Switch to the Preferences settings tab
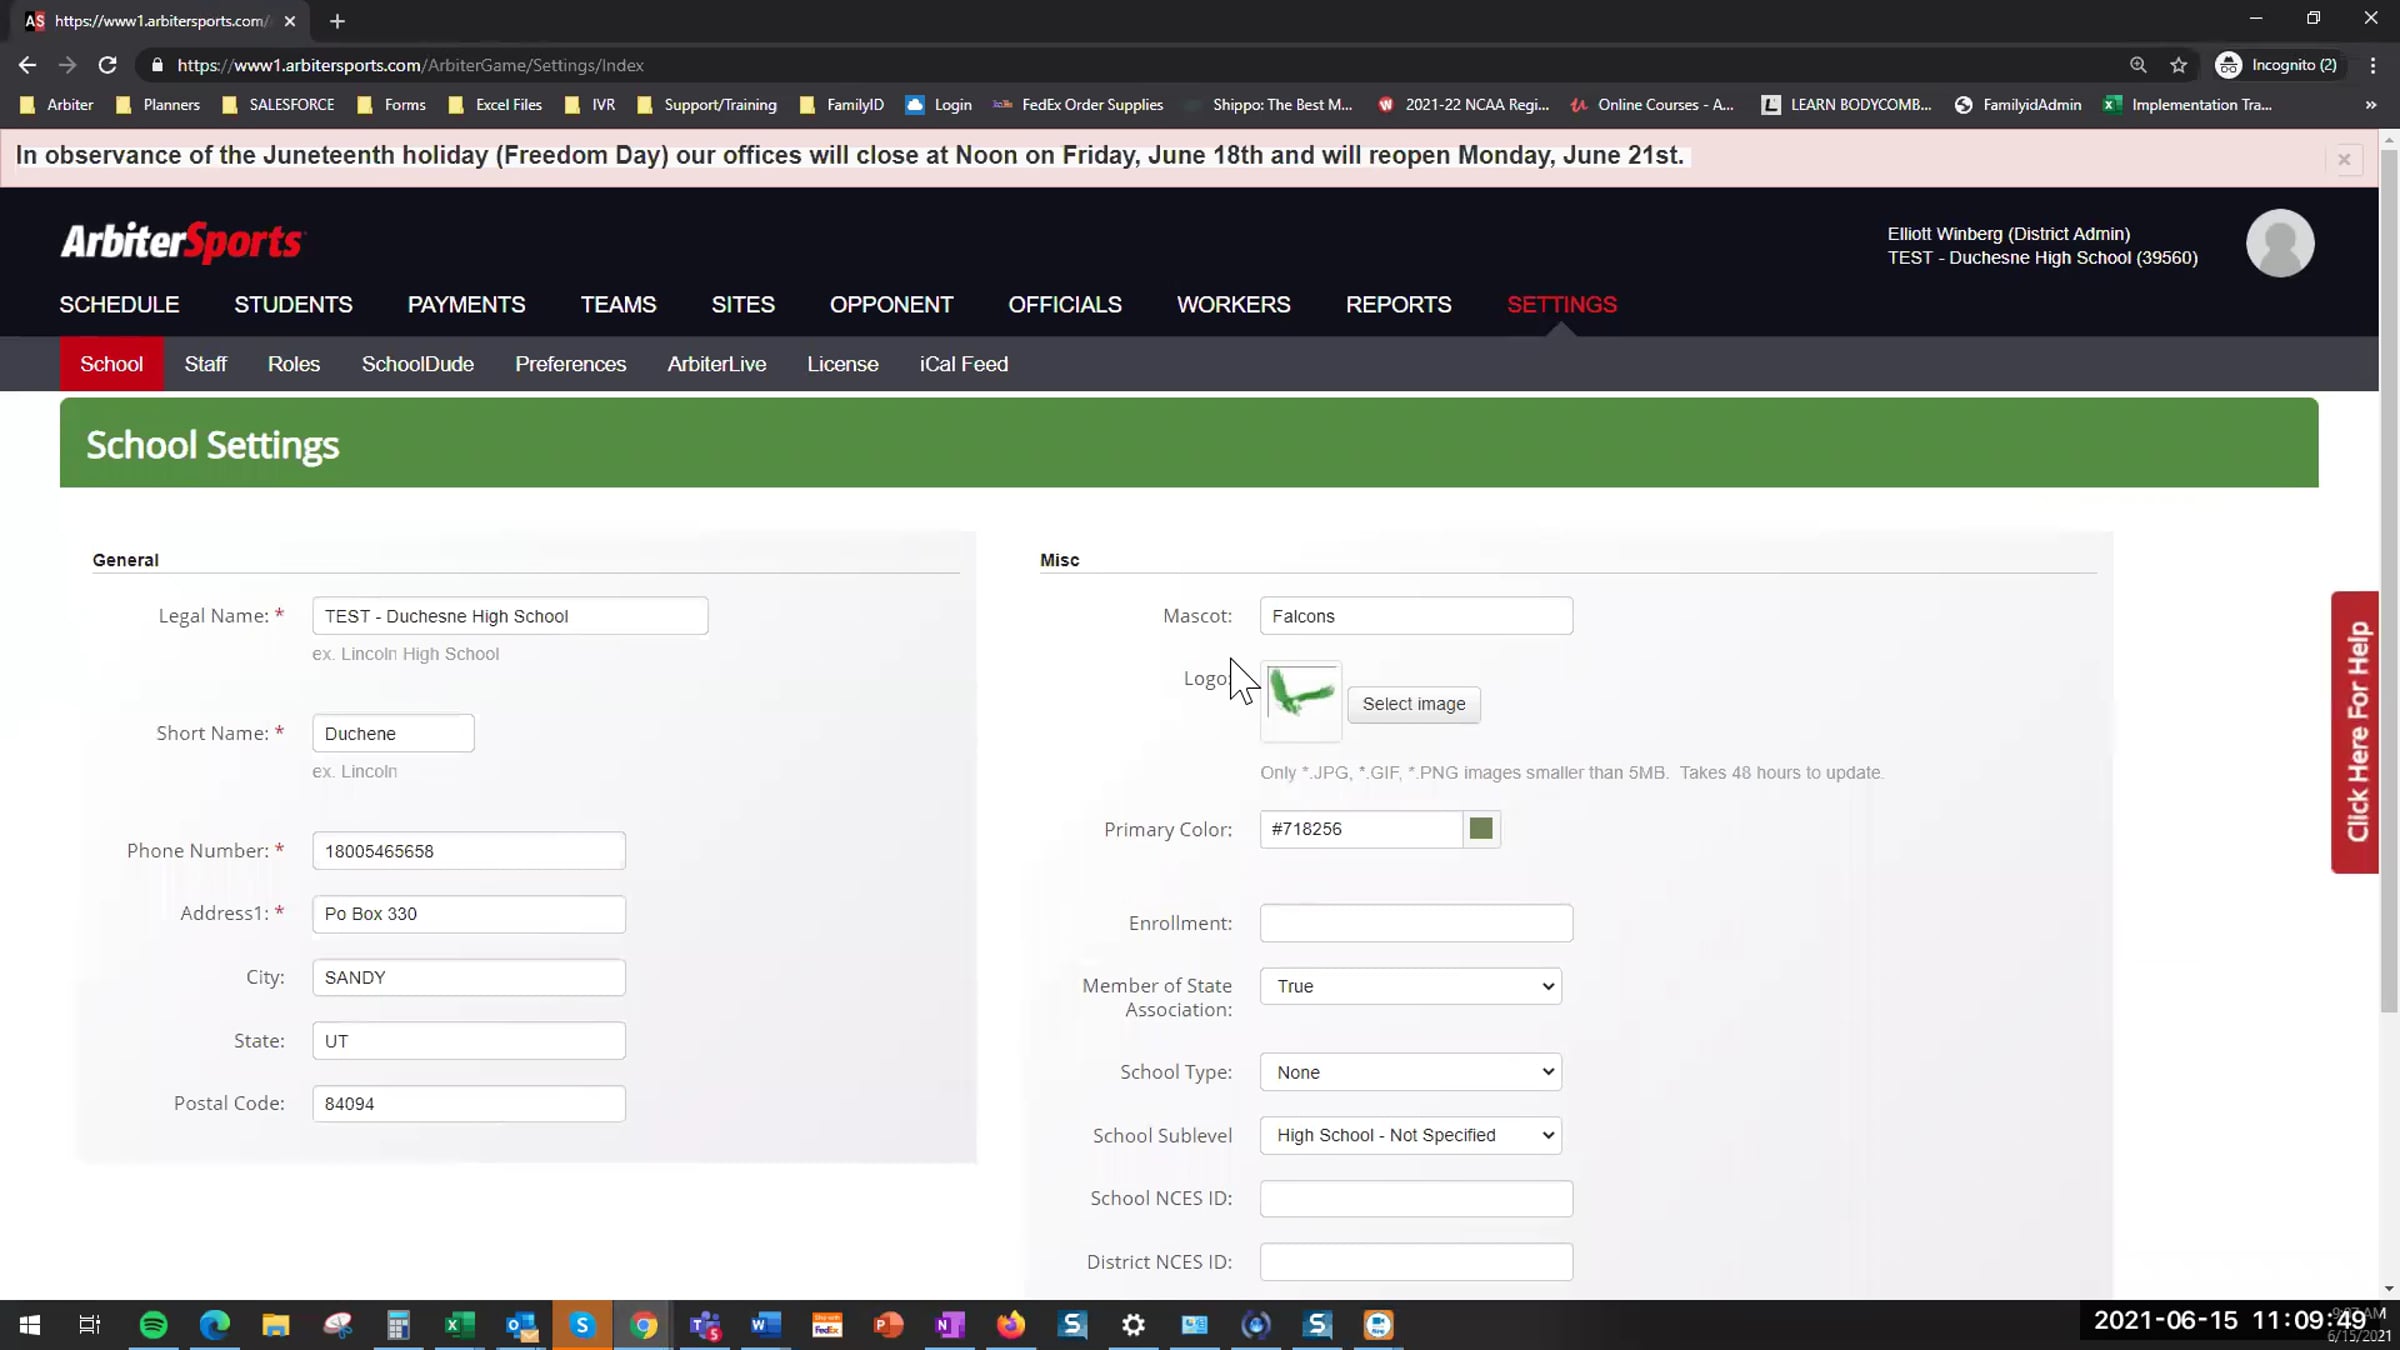This screenshot has height=1350, width=2400. 570,364
